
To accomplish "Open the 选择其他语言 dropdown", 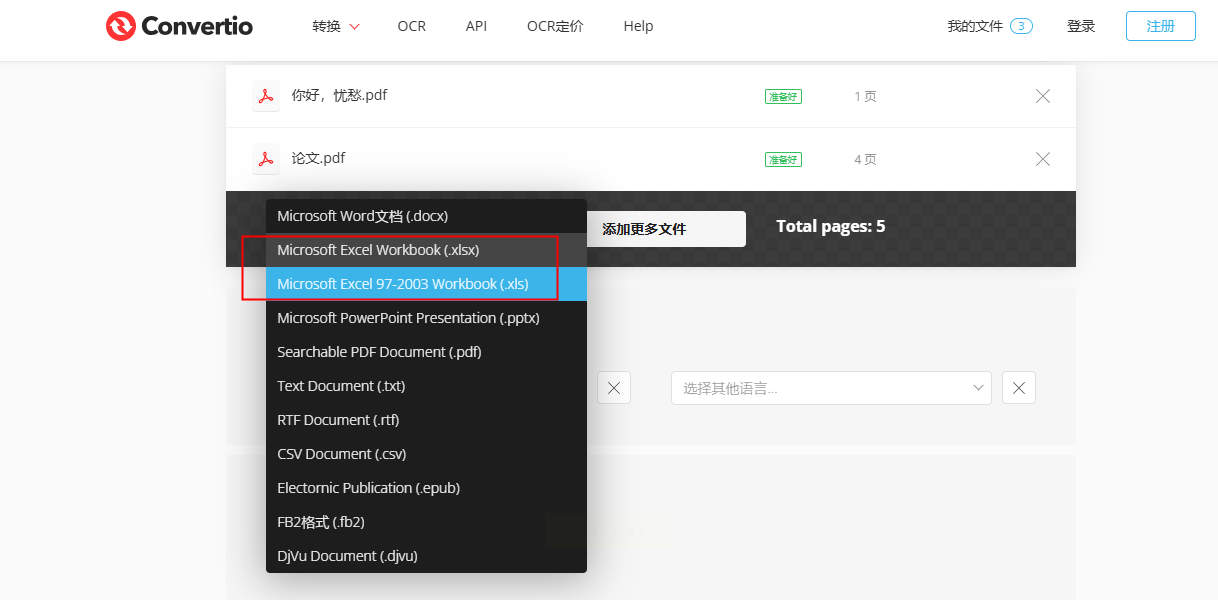I will pyautogui.click(x=831, y=388).
